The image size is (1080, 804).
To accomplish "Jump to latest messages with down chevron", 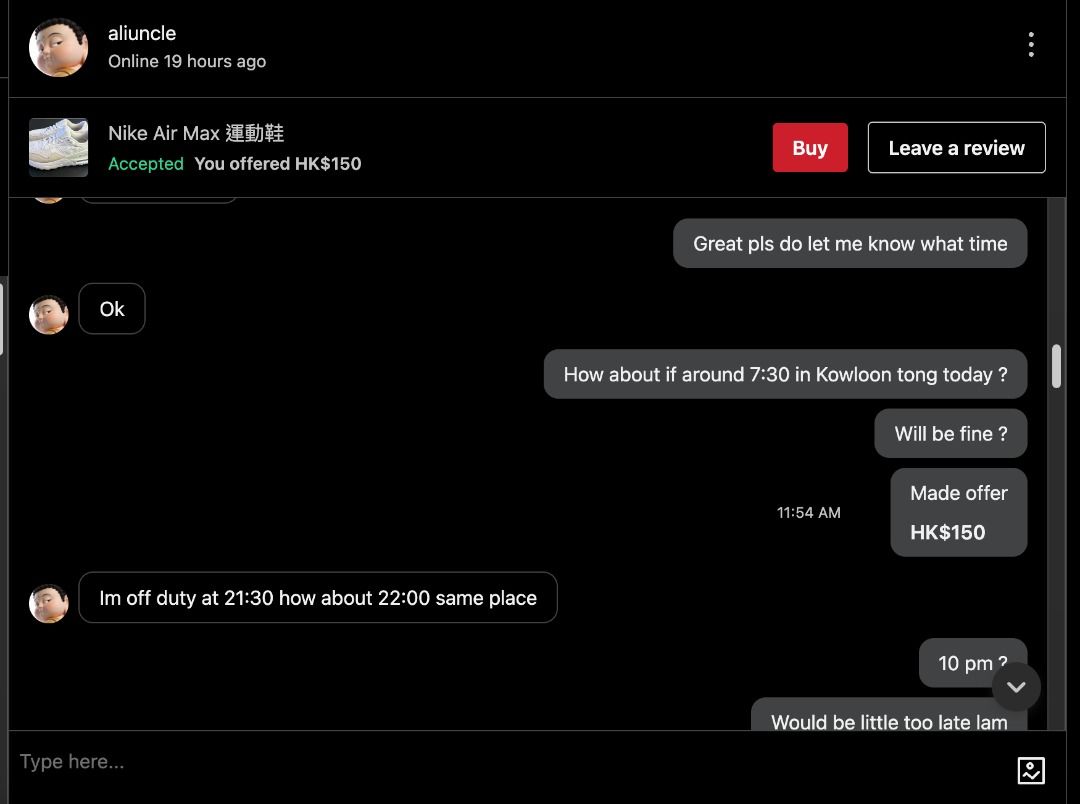I will [1016, 687].
